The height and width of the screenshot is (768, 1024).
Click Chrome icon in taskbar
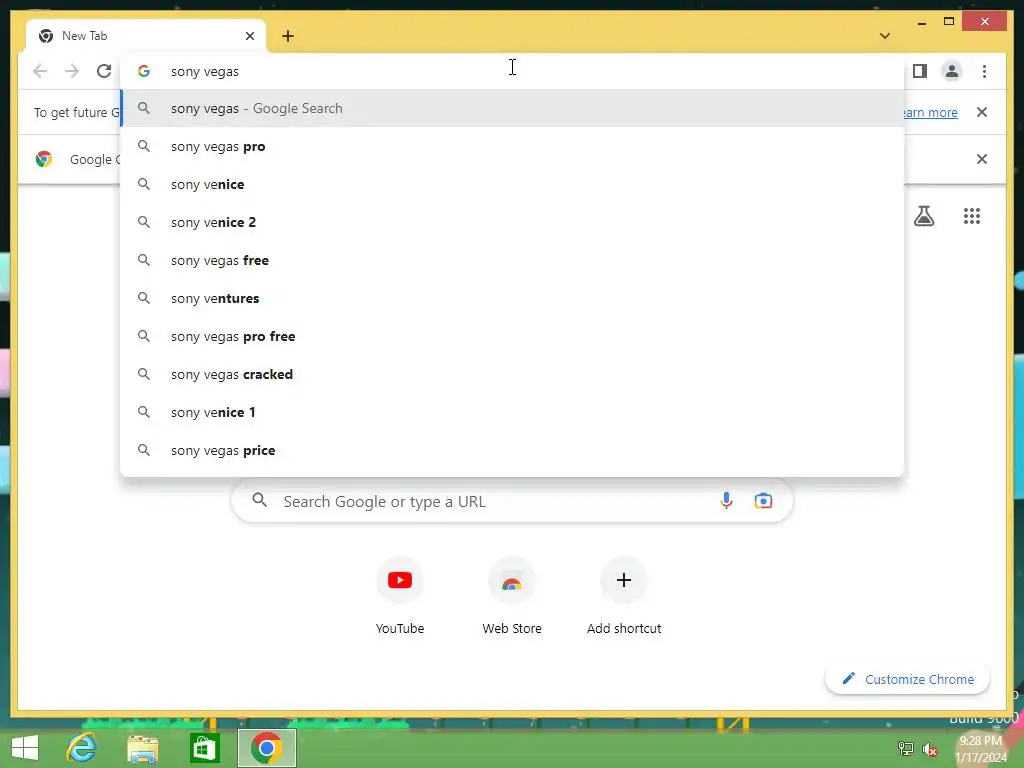pos(266,748)
